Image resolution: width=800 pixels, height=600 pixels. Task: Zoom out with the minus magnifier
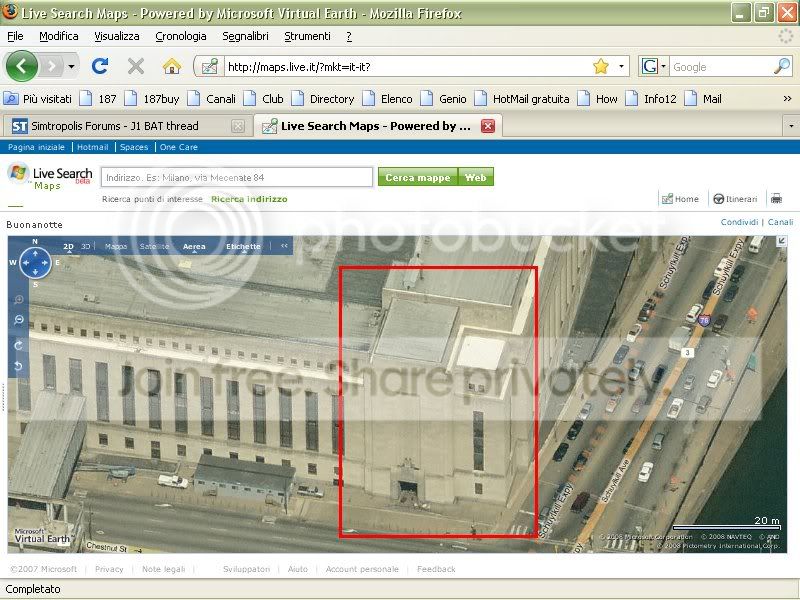(18, 320)
